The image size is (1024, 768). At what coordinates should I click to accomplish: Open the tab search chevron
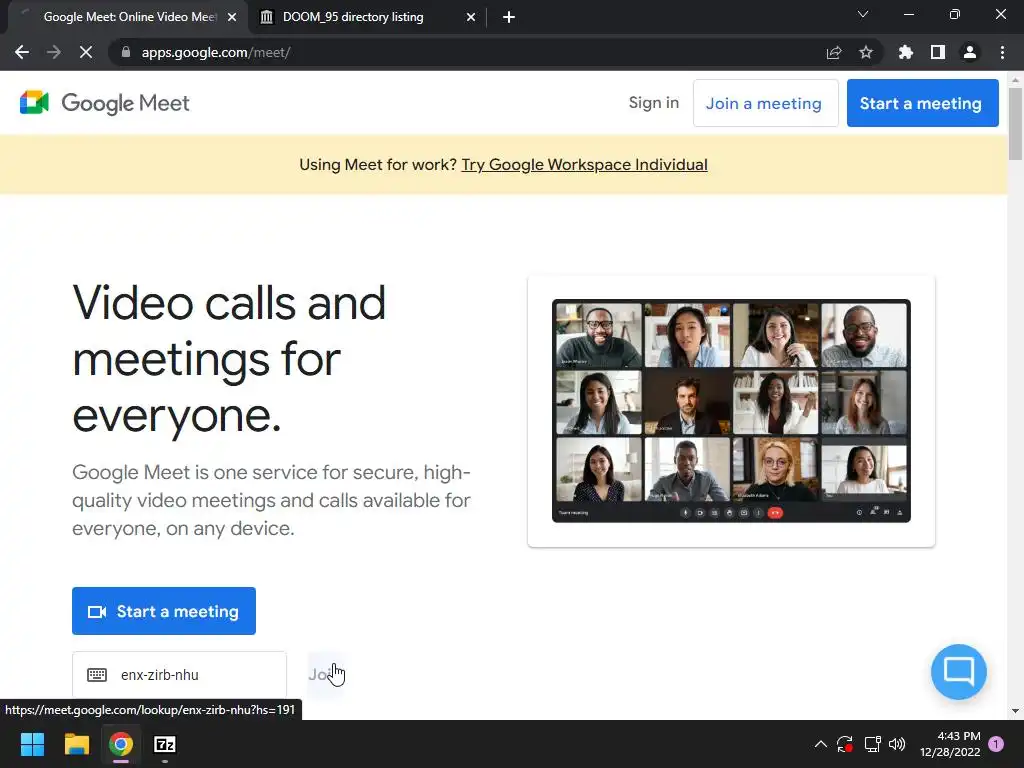pos(863,14)
